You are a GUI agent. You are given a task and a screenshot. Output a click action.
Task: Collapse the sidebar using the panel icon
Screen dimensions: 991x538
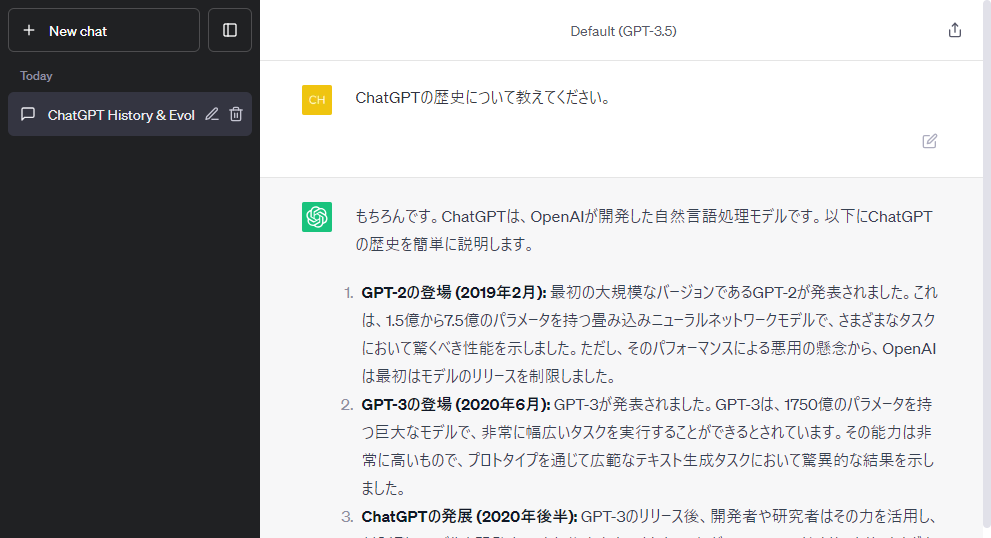(x=230, y=31)
